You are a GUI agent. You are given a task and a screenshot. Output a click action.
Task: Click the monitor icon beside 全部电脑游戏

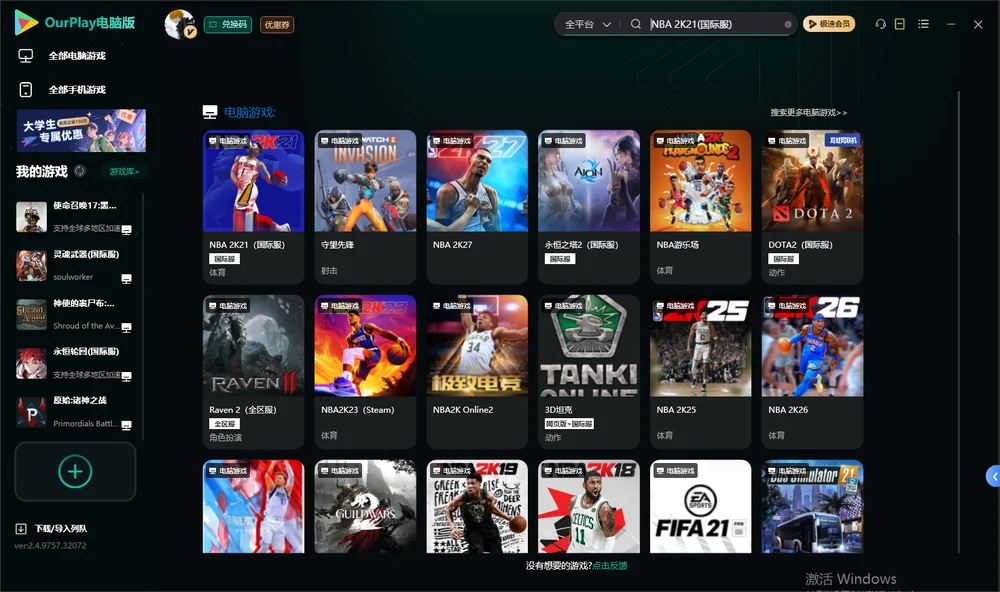tap(26, 56)
